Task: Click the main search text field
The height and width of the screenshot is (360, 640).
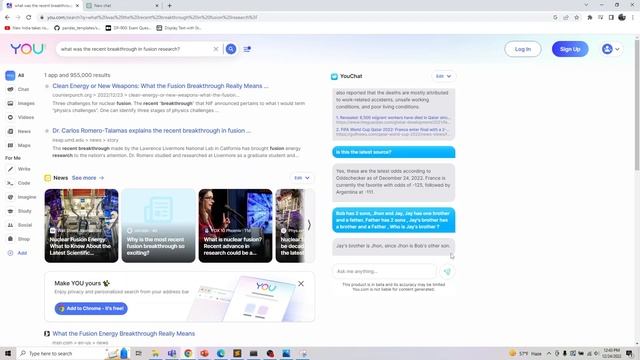Action: 135,49
